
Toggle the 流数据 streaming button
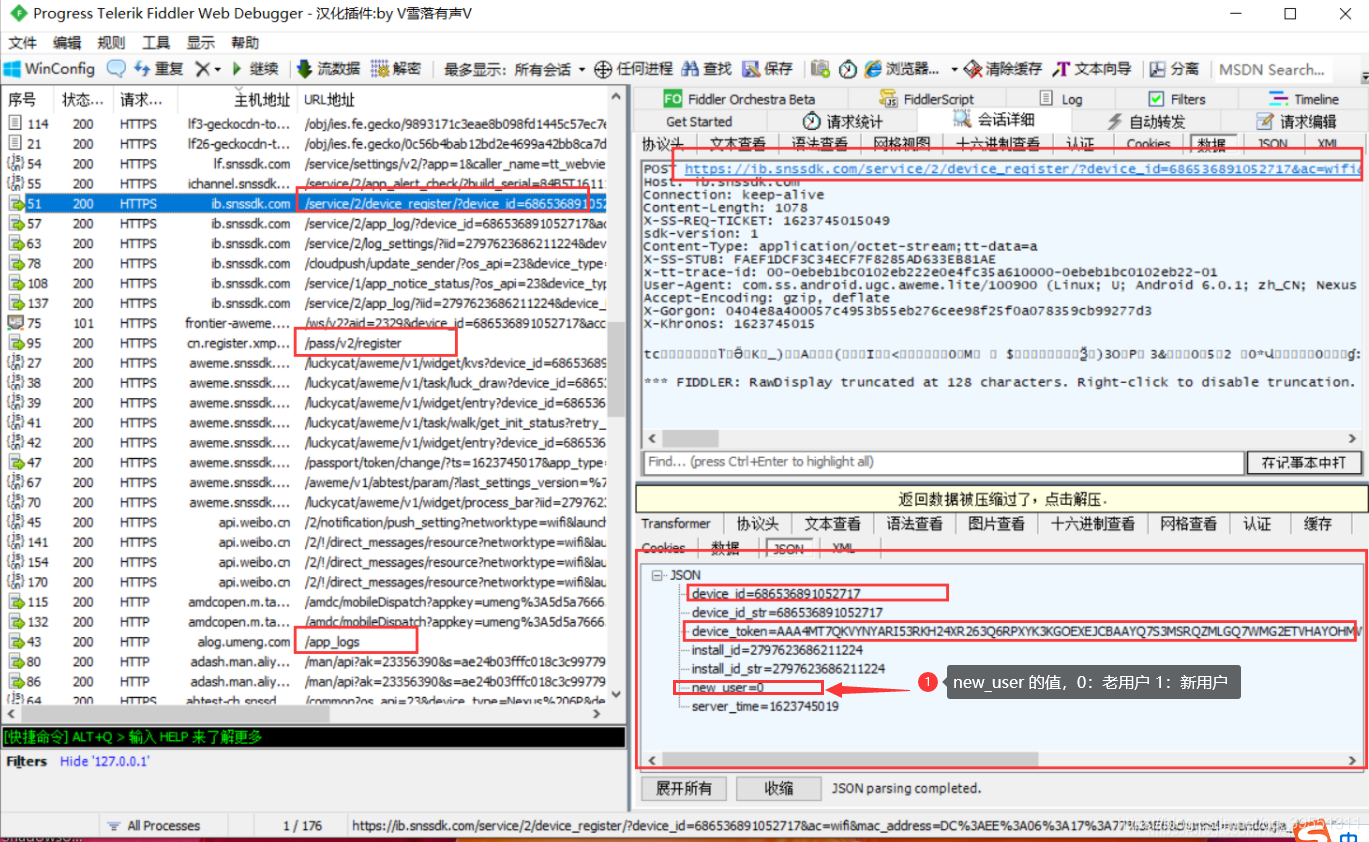click(x=329, y=69)
